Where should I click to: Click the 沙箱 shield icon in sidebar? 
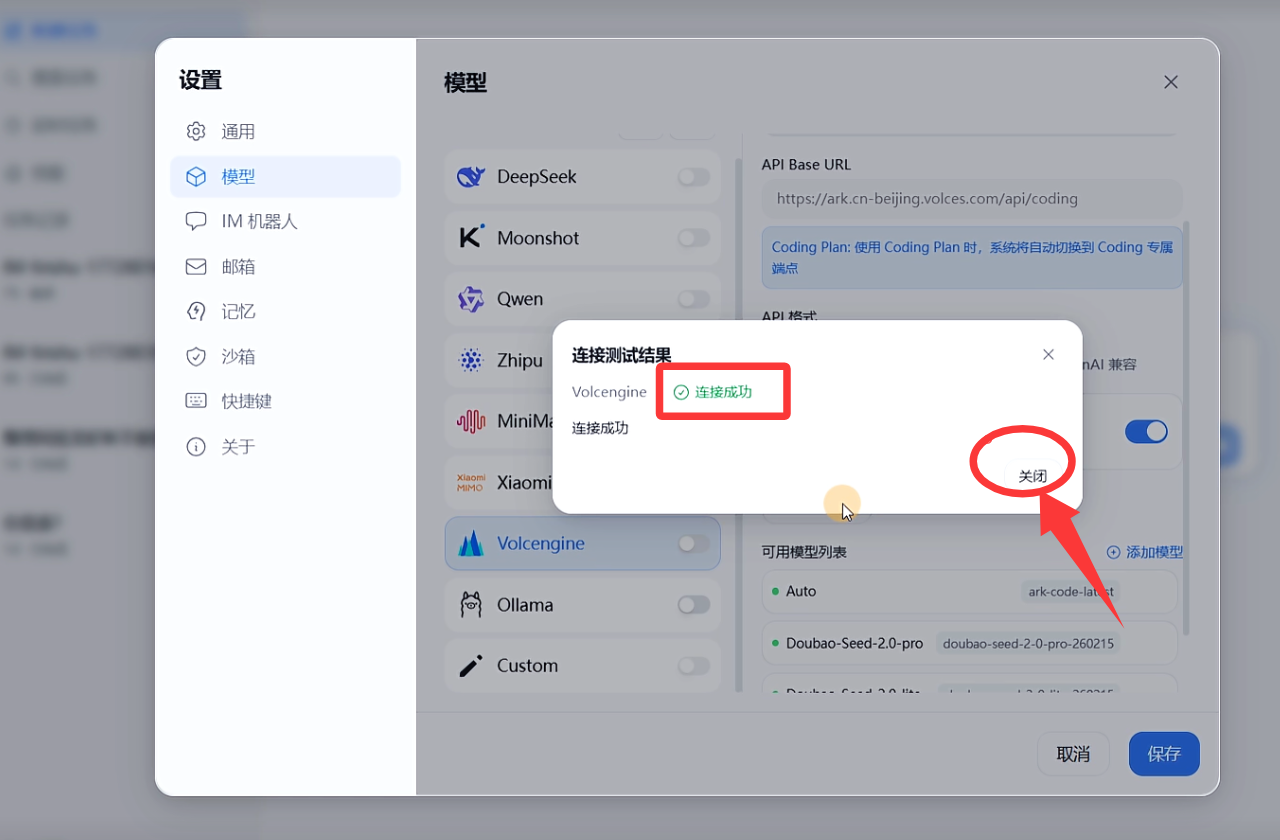(x=196, y=357)
